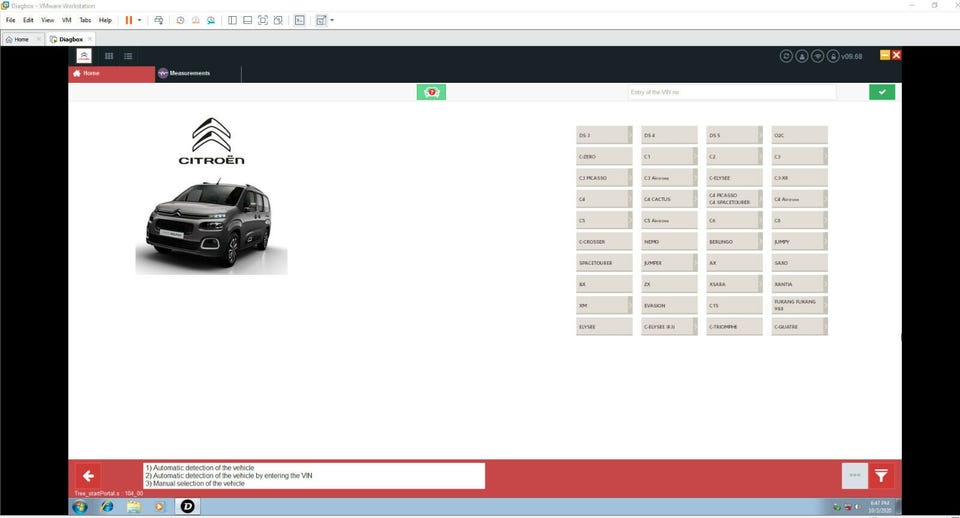Click the VIN number entry field
This screenshot has width=960, height=518.
(x=731, y=92)
